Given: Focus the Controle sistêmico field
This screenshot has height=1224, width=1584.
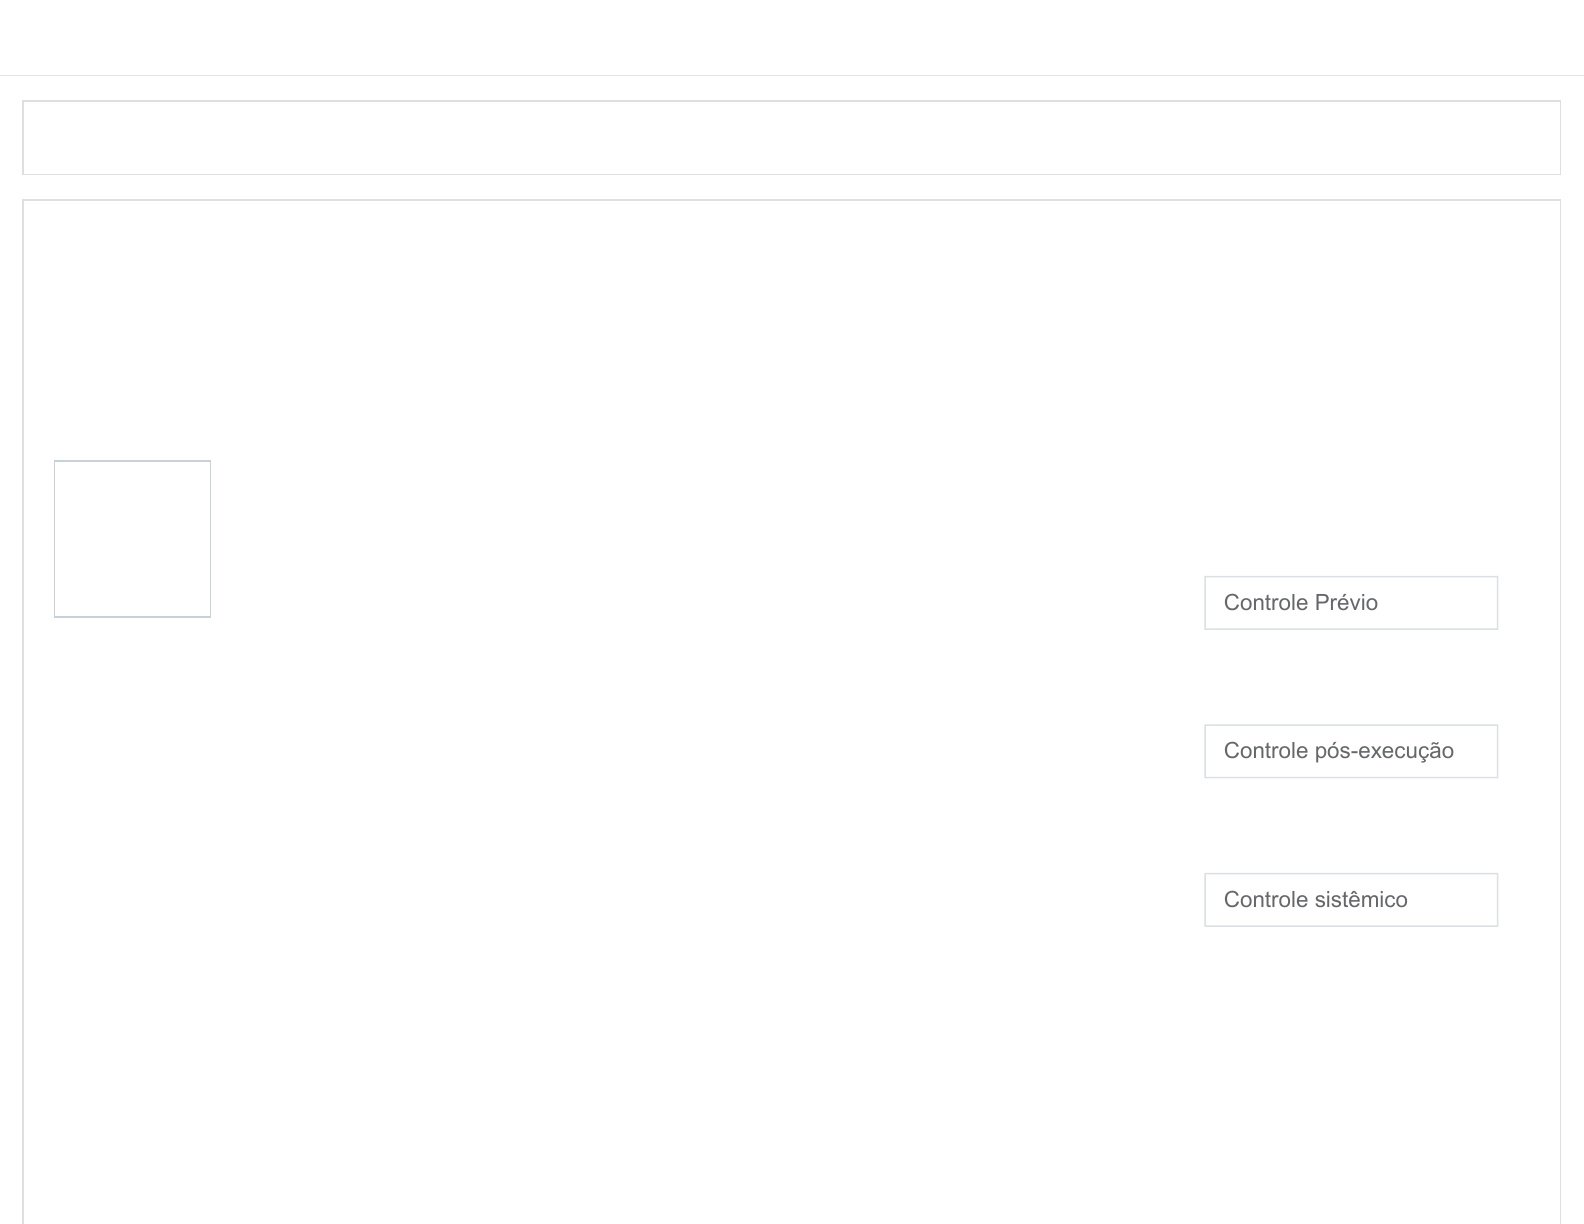Looking at the screenshot, I should click(1350, 900).
